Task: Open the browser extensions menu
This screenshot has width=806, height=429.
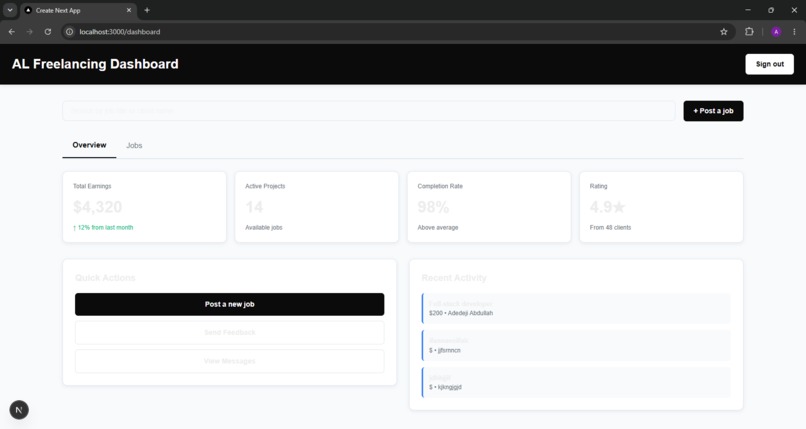Action: [749, 32]
